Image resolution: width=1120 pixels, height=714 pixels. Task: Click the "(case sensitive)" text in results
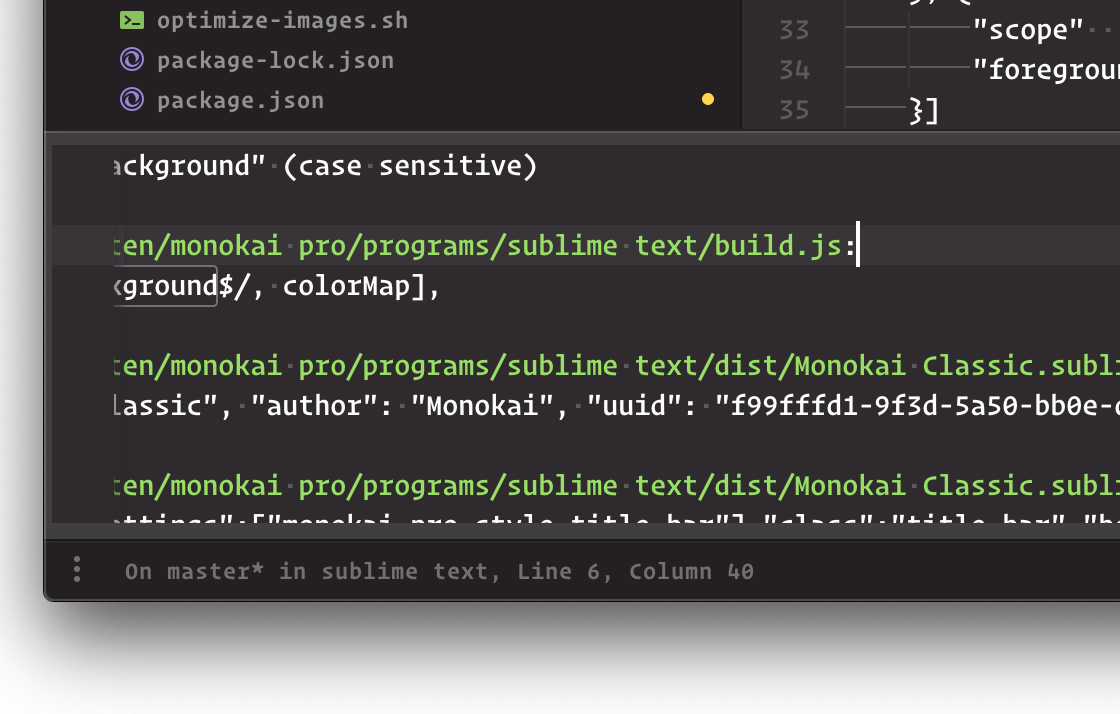[x=410, y=166]
